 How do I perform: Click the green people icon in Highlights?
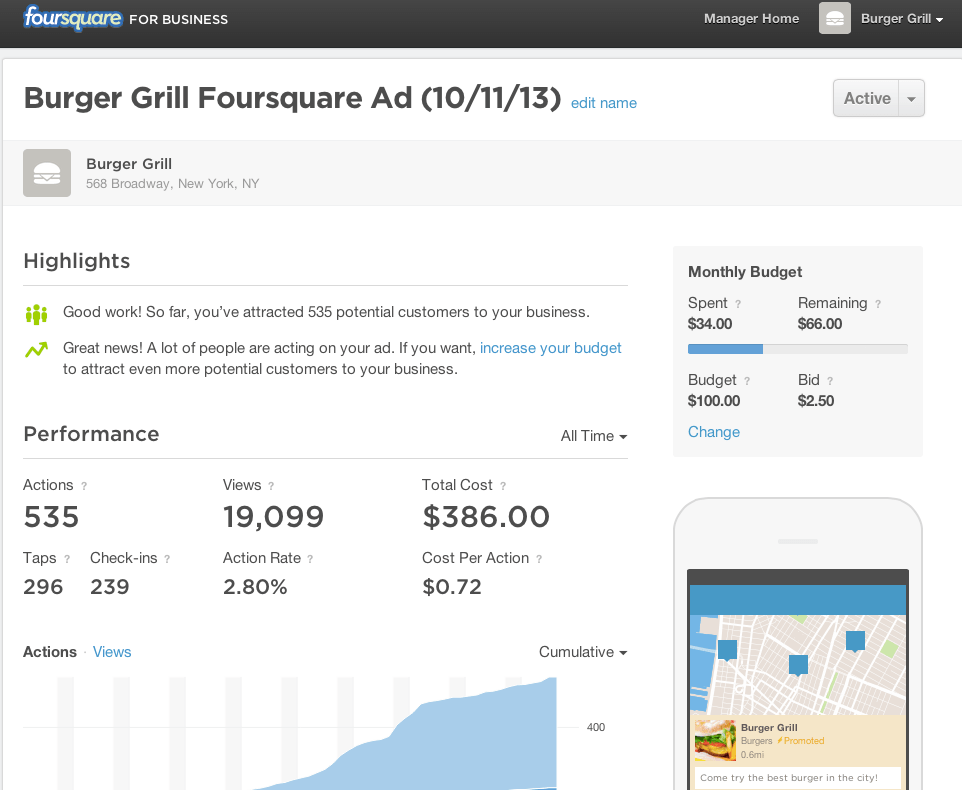point(36,314)
